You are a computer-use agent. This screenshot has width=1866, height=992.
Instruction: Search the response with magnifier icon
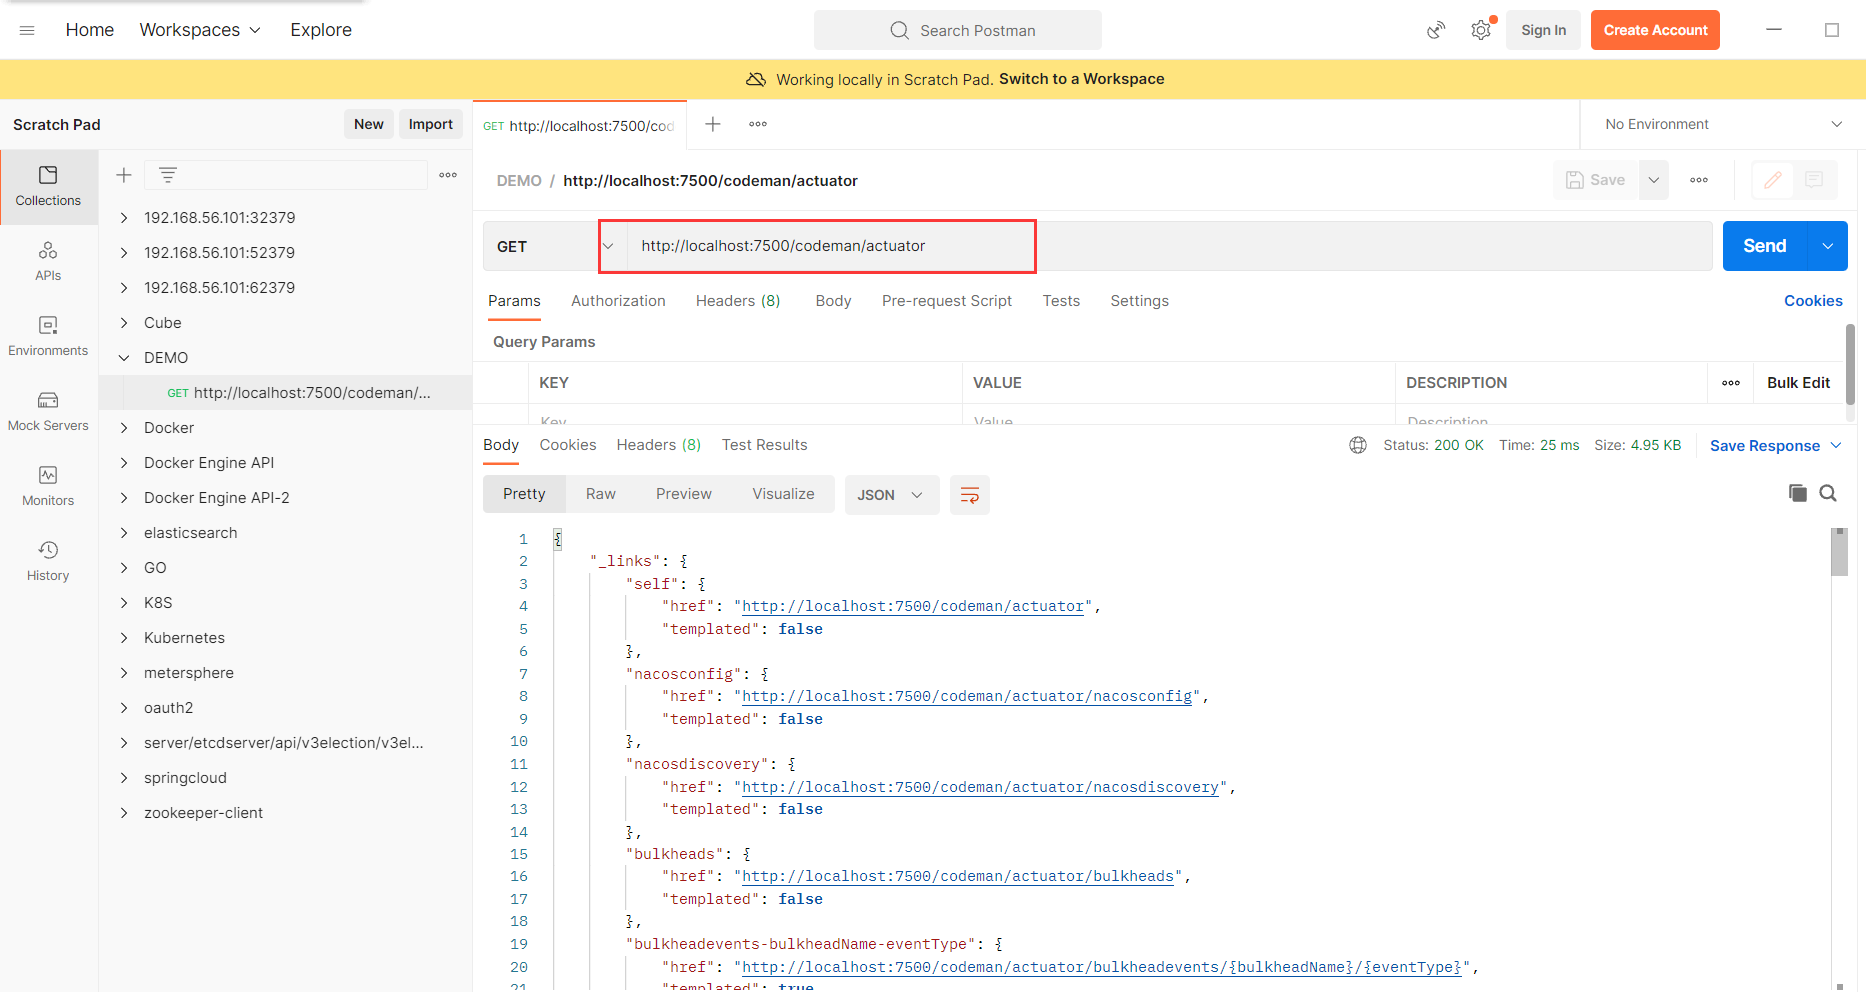click(1828, 493)
